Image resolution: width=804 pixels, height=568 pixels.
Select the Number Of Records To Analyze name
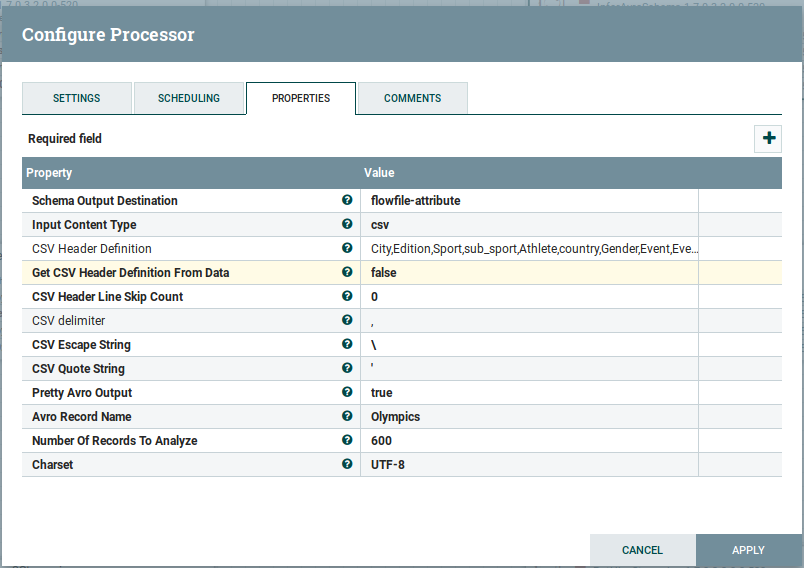pos(115,440)
